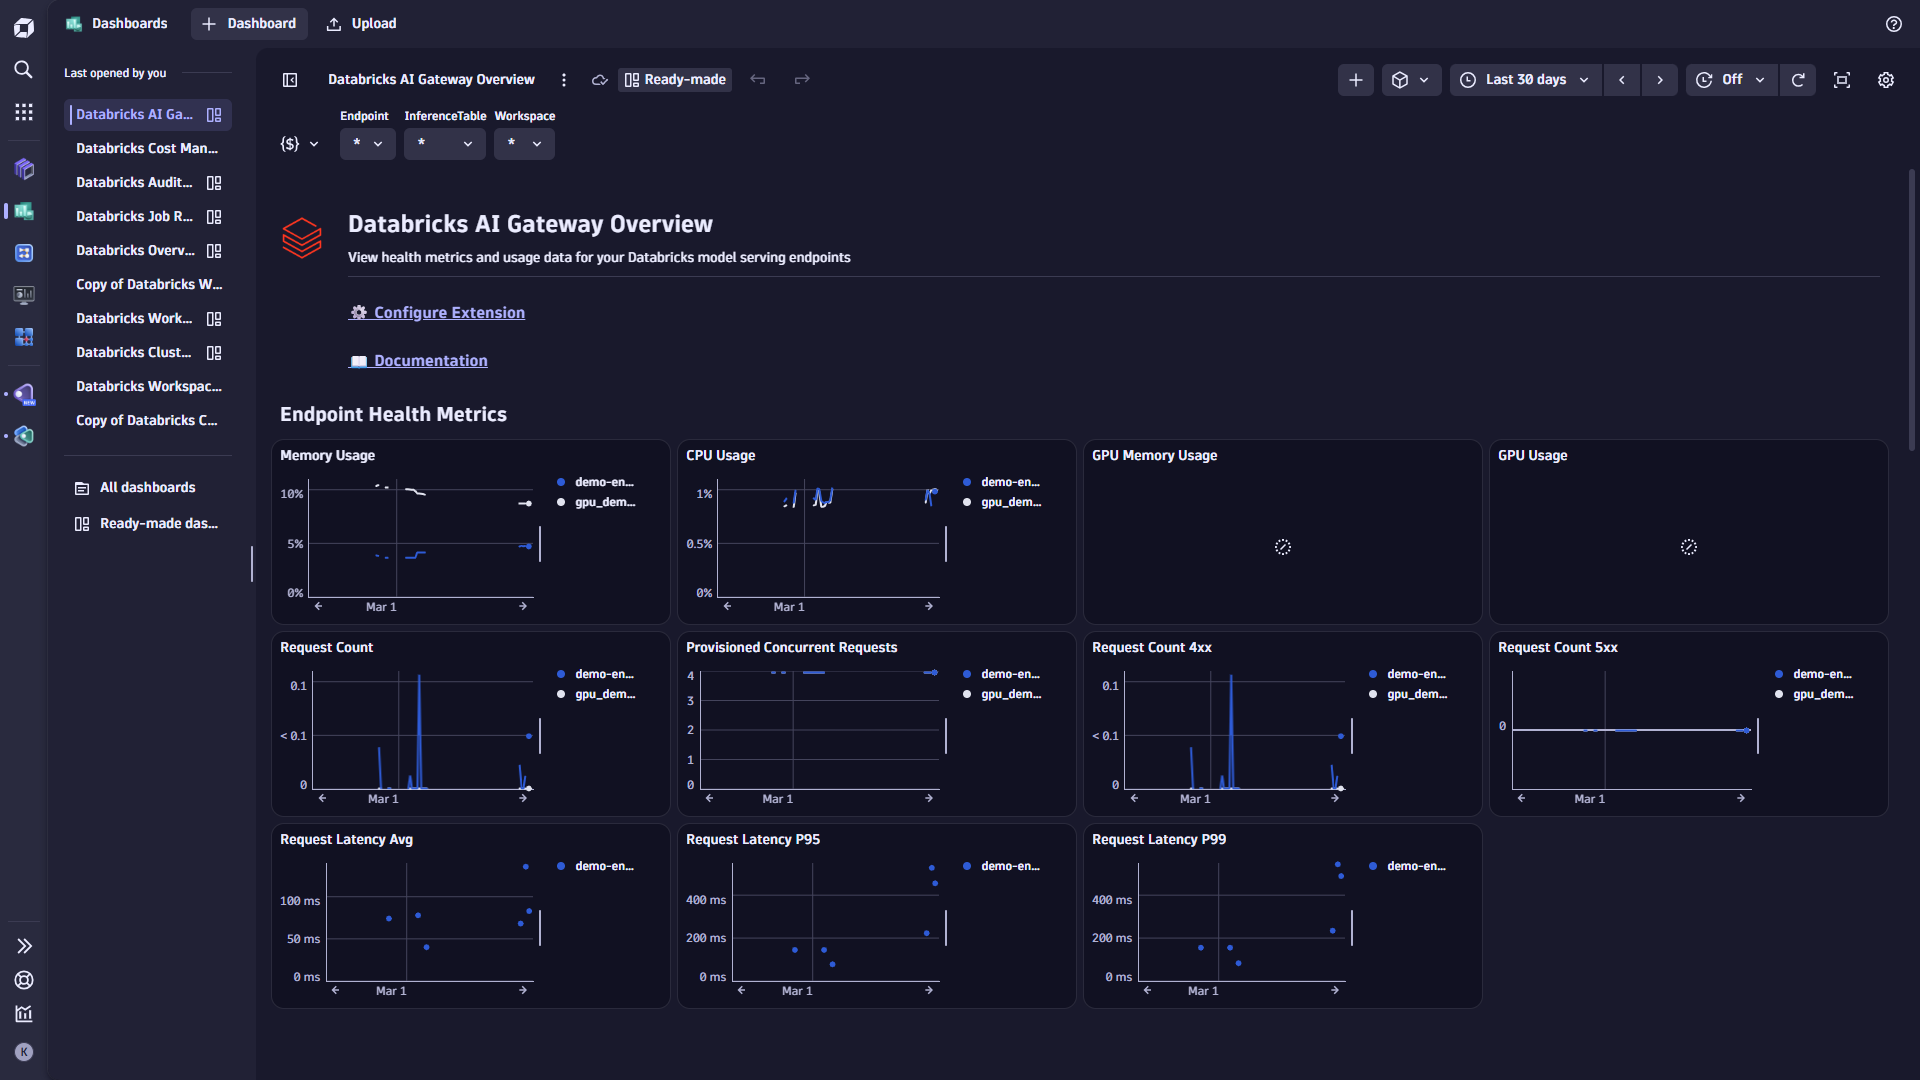
Task: Click the undo arrow icon in the toolbar
Action: (x=758, y=80)
